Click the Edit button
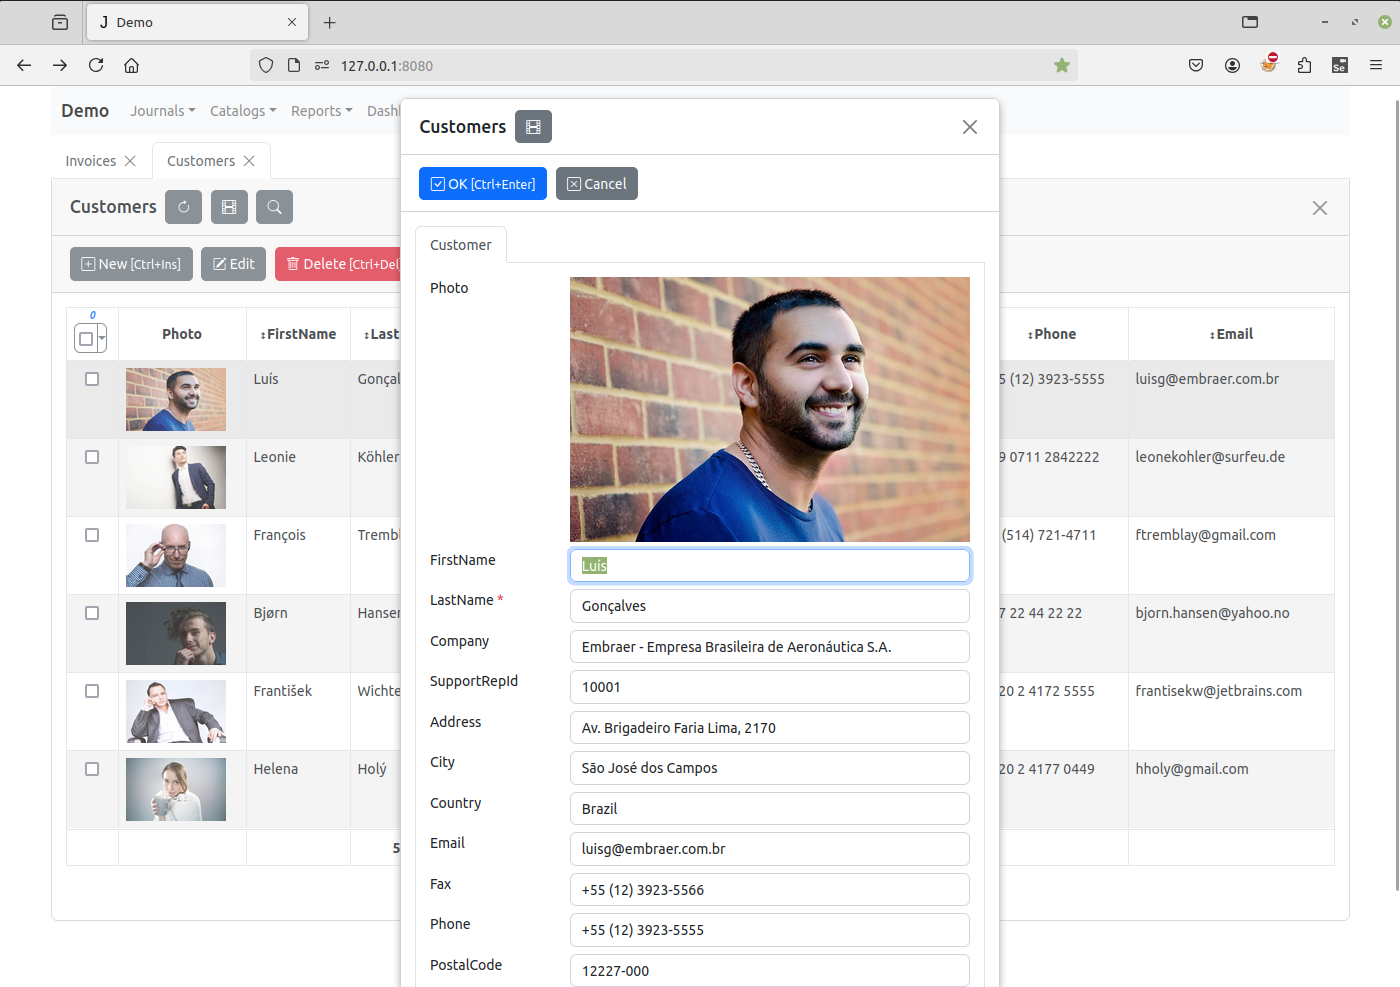The height and width of the screenshot is (987, 1400). tap(233, 264)
